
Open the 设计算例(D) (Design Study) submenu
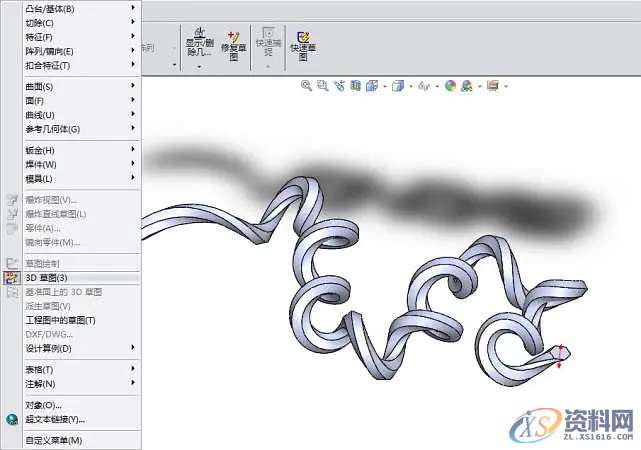pyautogui.click(x=81, y=349)
